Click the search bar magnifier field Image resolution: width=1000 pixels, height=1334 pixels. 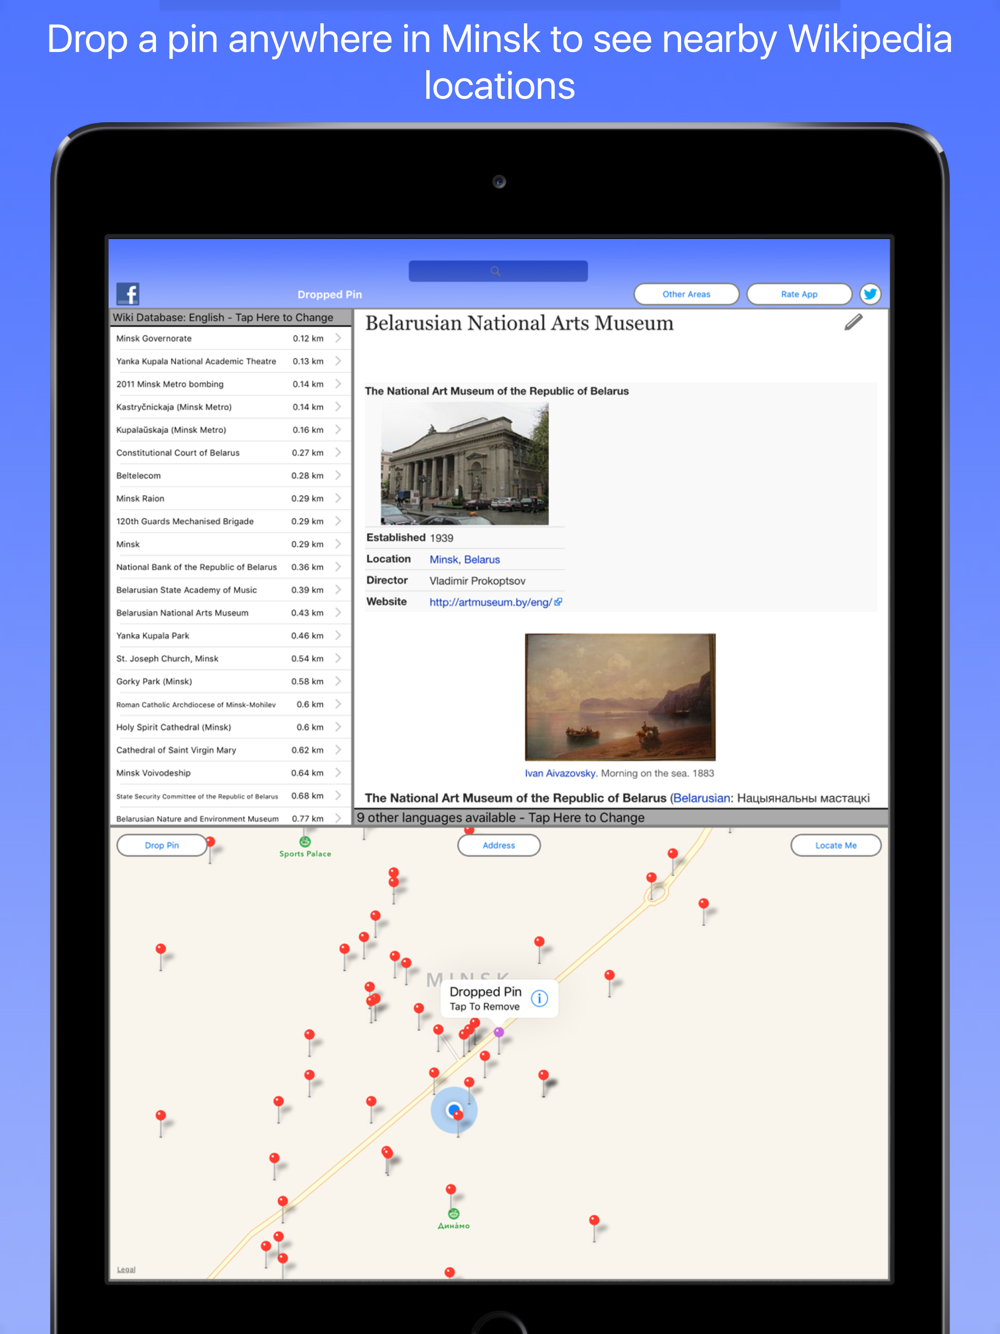498,271
